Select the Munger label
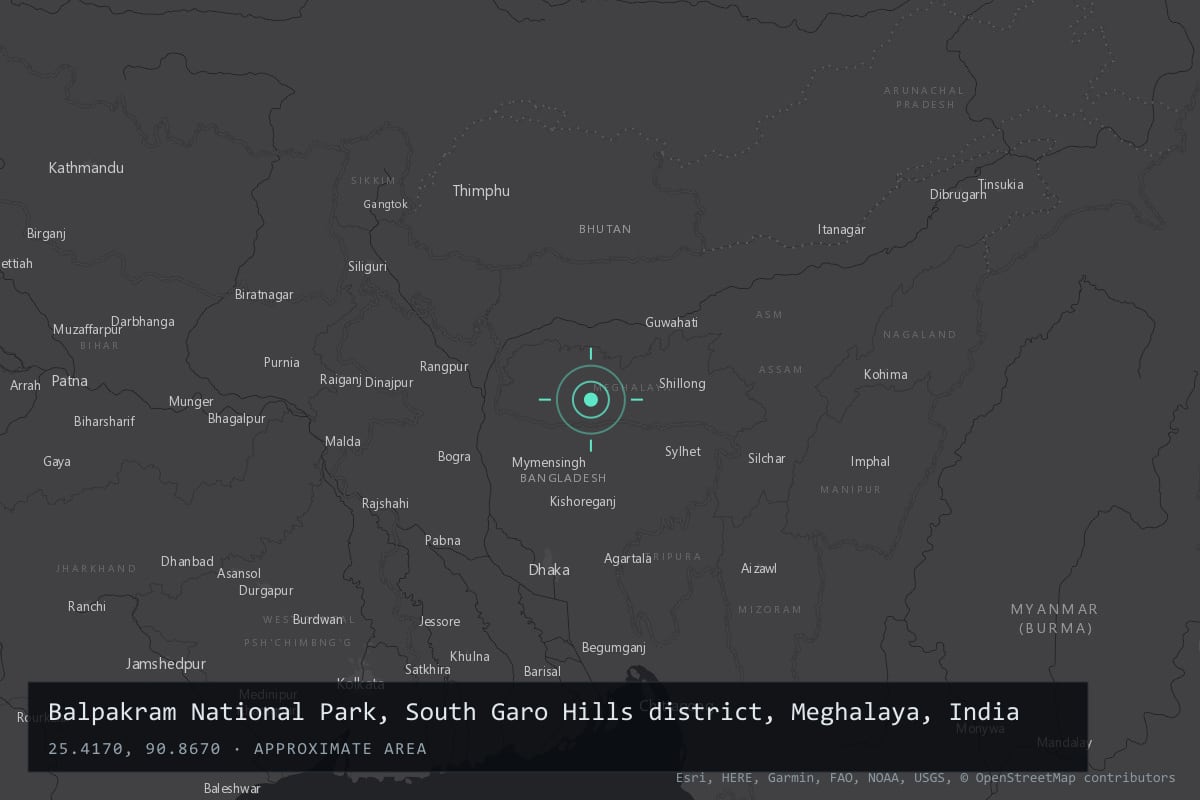The image size is (1200, 800). 191,402
